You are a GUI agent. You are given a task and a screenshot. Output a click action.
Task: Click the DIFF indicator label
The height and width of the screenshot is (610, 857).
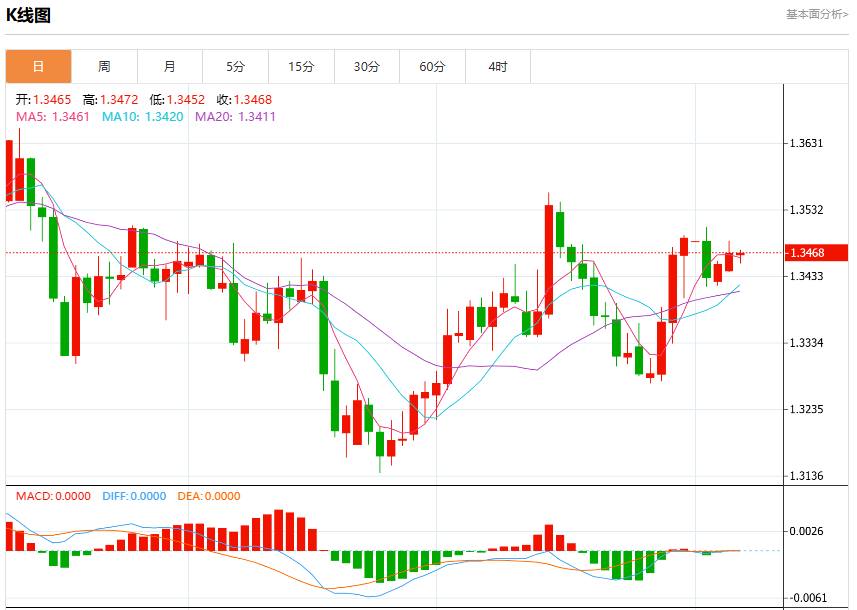coord(134,496)
